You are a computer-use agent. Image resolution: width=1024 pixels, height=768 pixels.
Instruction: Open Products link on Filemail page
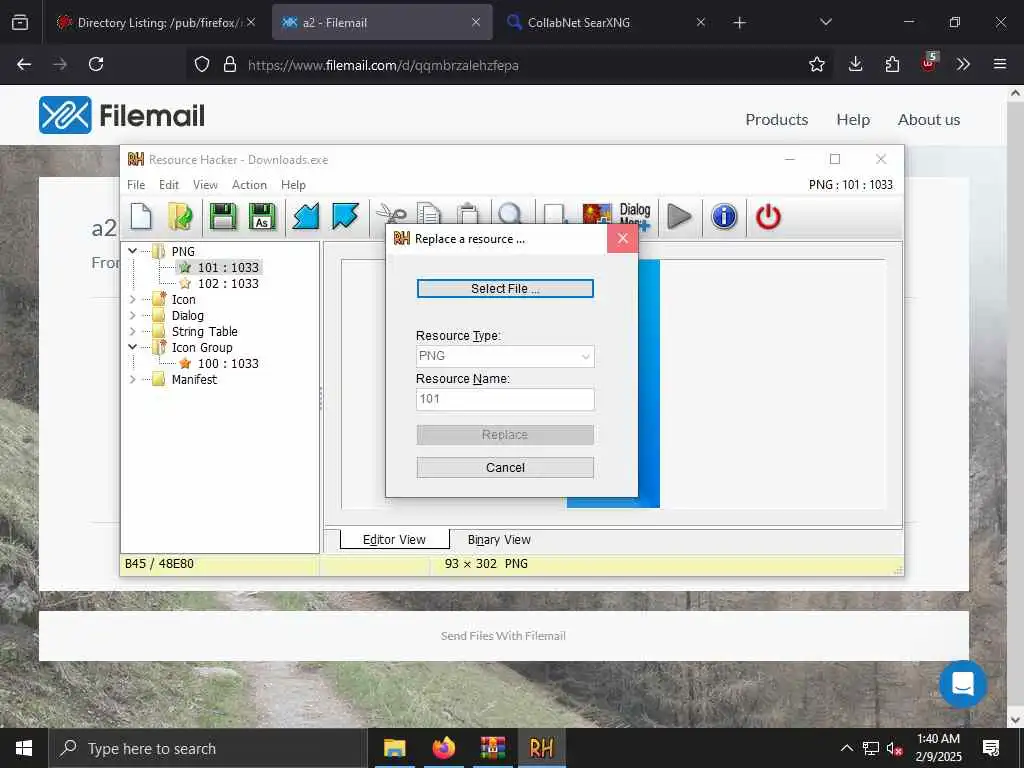776,120
